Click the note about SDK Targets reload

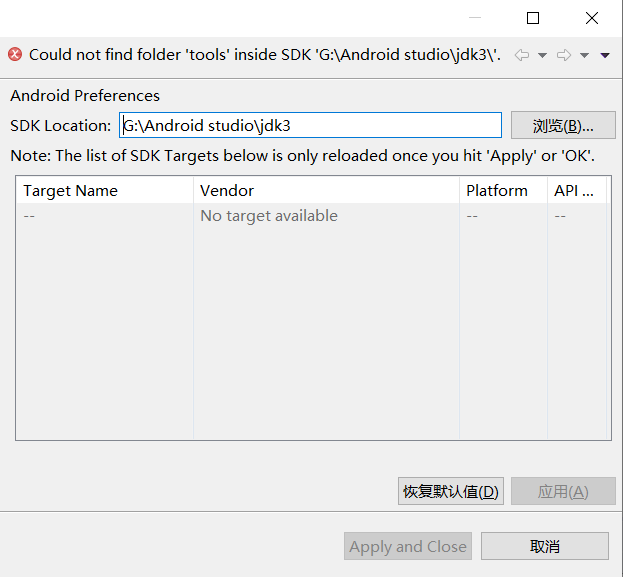(x=302, y=156)
